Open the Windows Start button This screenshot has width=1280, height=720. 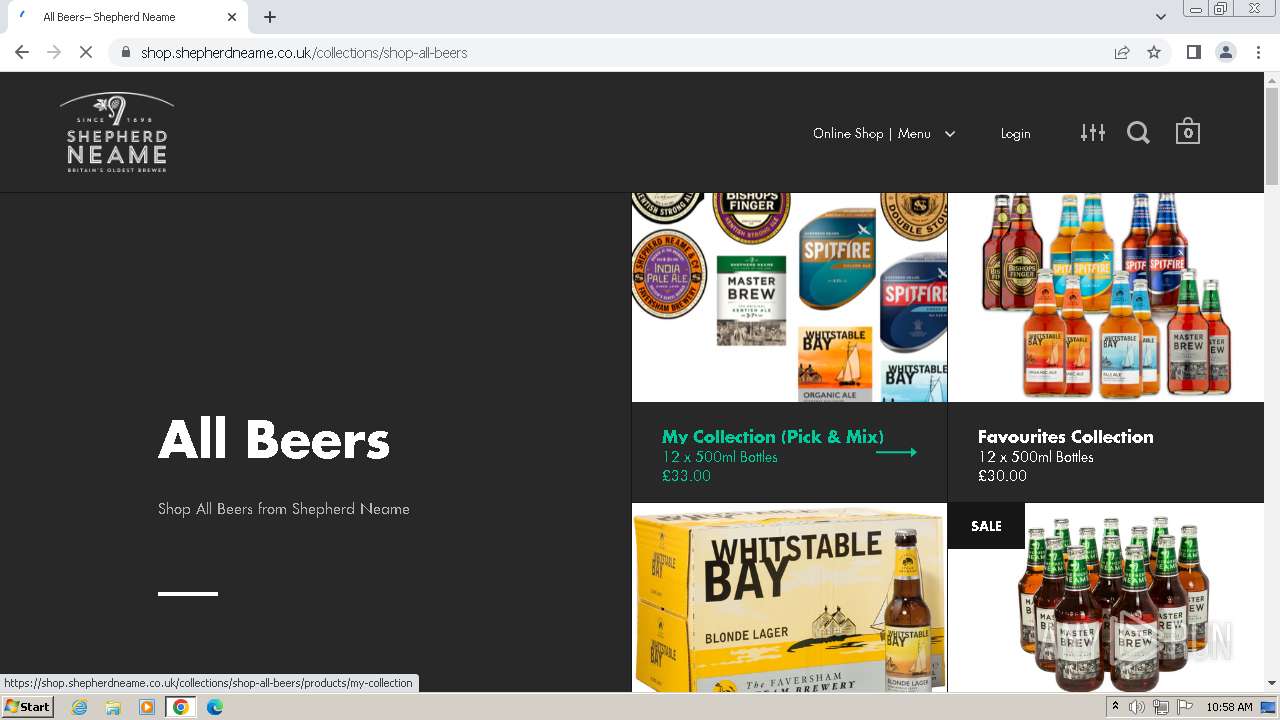(x=27, y=707)
